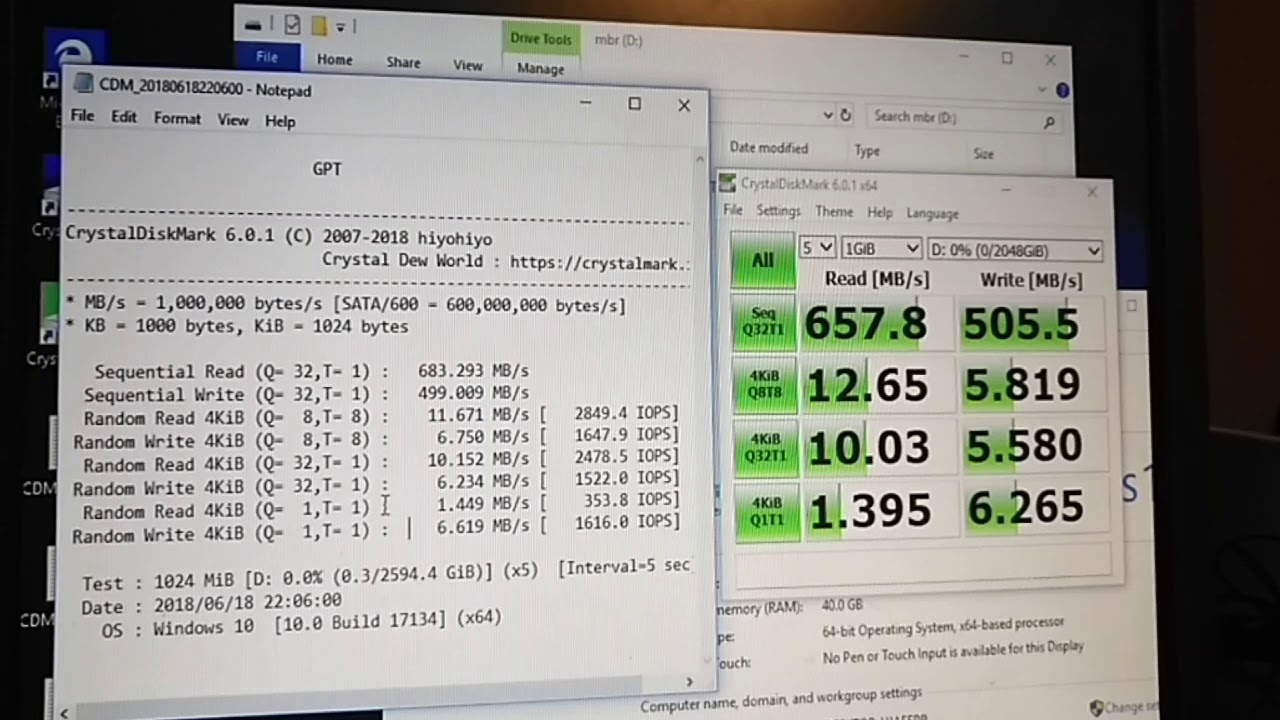The width and height of the screenshot is (1280, 720).
Task: Start the 4KiB Q1T1 benchmark
Action: click(x=767, y=512)
